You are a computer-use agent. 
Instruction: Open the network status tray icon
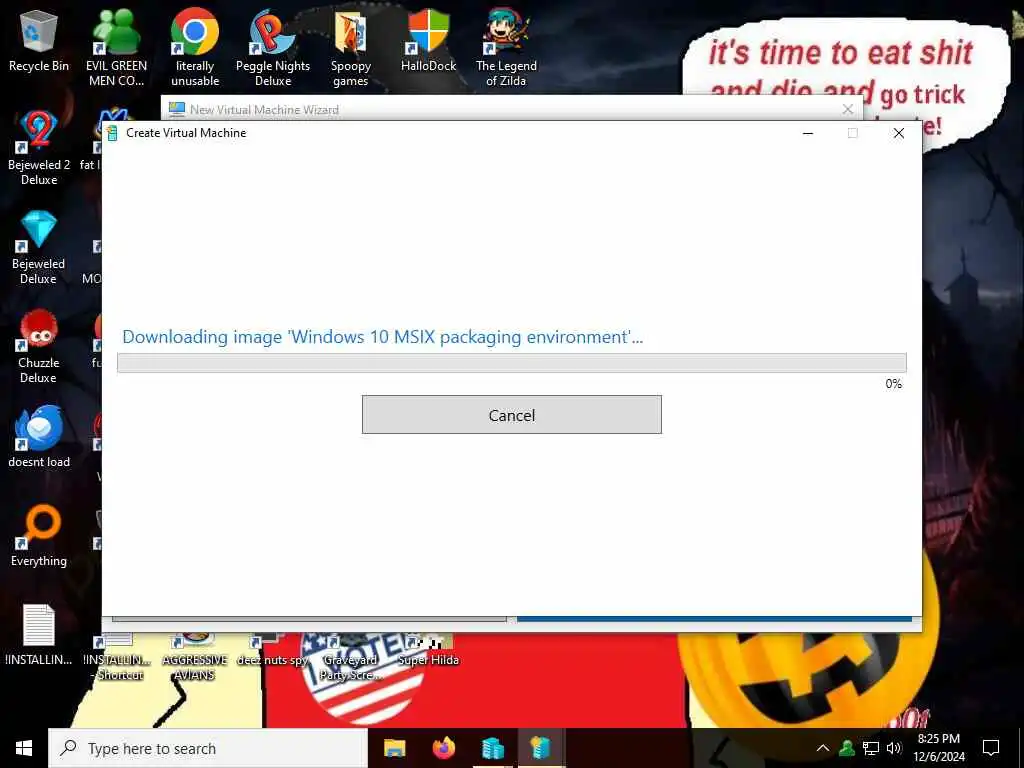coord(871,748)
